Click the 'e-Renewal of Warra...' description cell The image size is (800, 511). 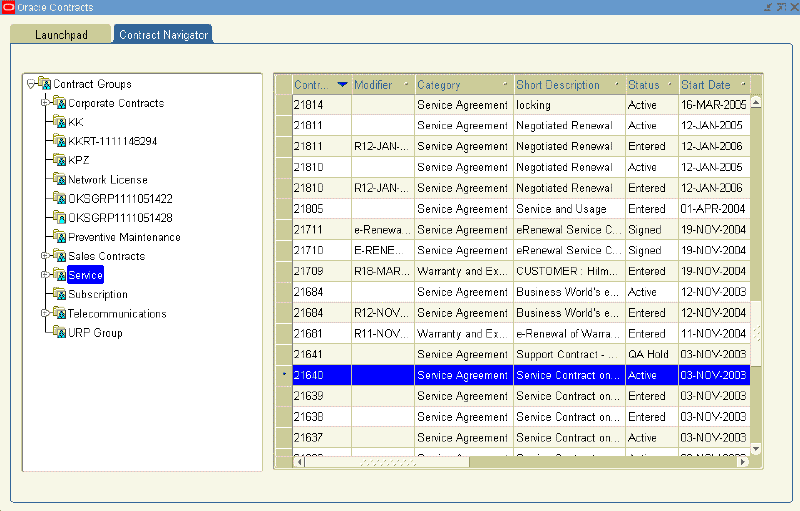pyautogui.click(x=569, y=334)
